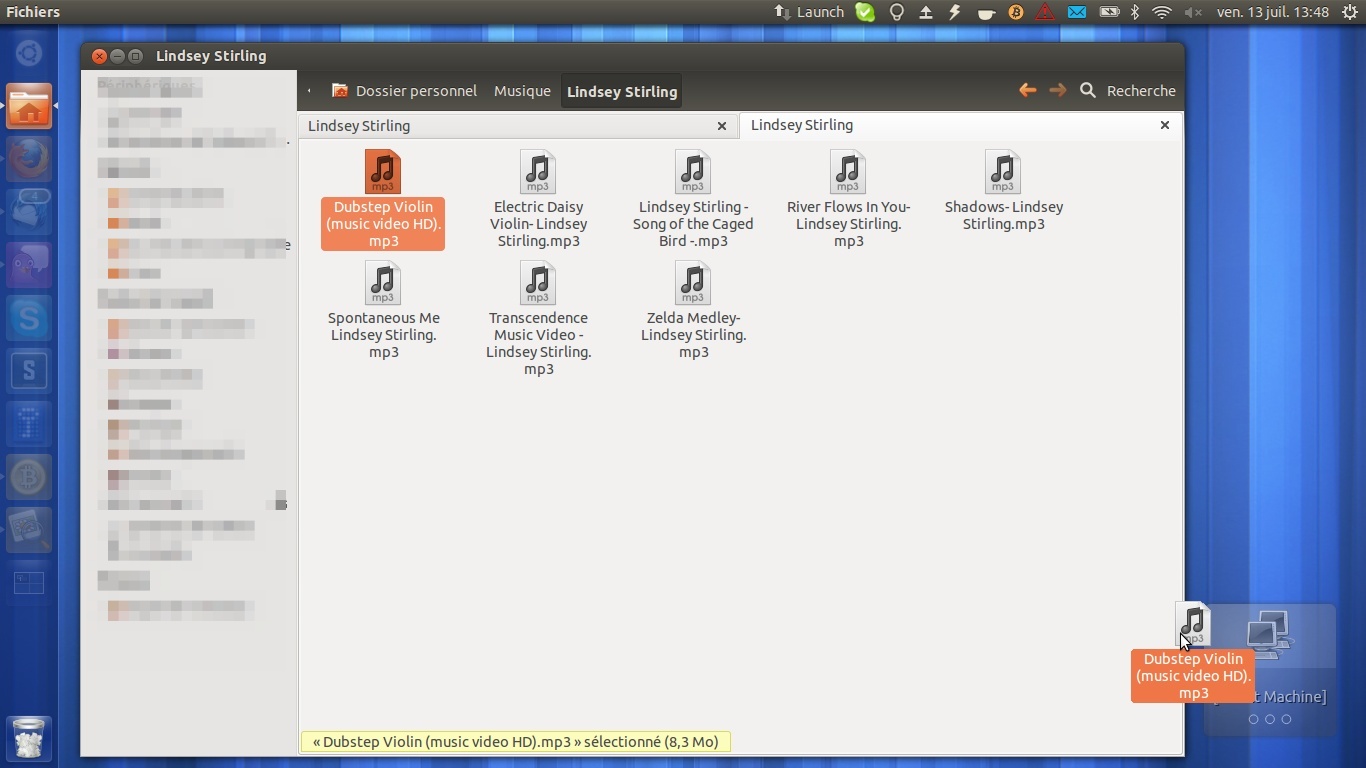Click the eject/upload indicator icon
Image resolution: width=1366 pixels, height=768 pixels.
click(x=926, y=12)
